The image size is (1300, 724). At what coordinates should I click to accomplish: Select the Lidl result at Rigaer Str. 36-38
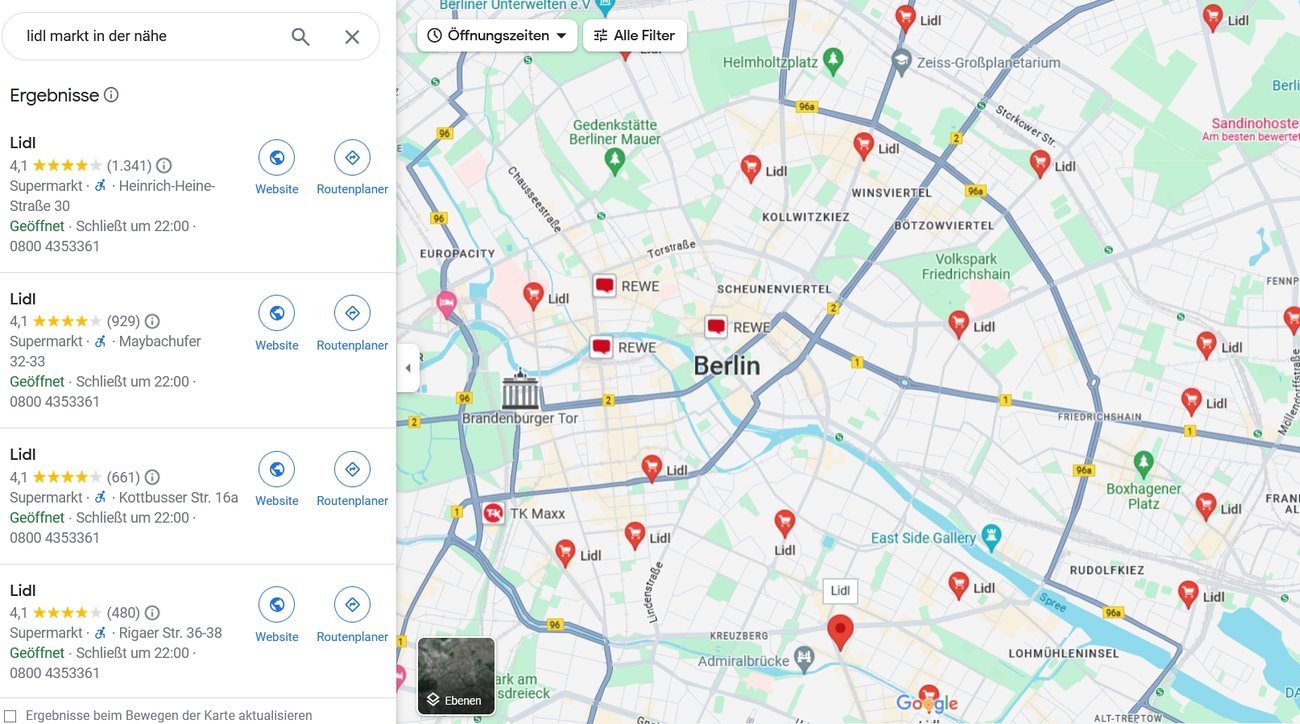tap(125, 631)
